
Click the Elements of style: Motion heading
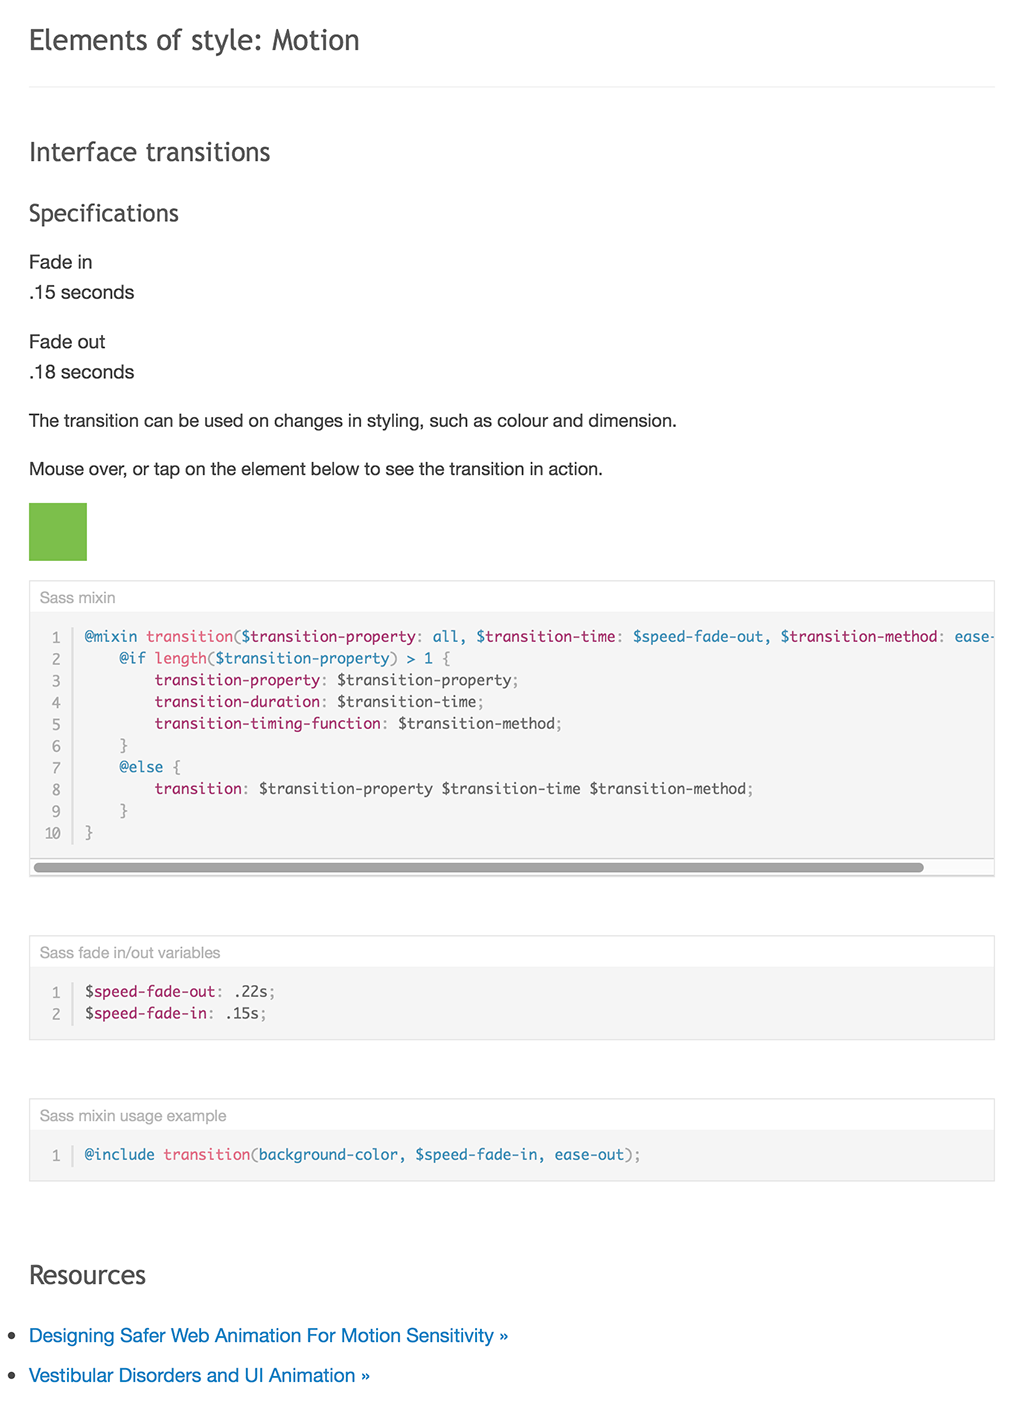point(194,40)
